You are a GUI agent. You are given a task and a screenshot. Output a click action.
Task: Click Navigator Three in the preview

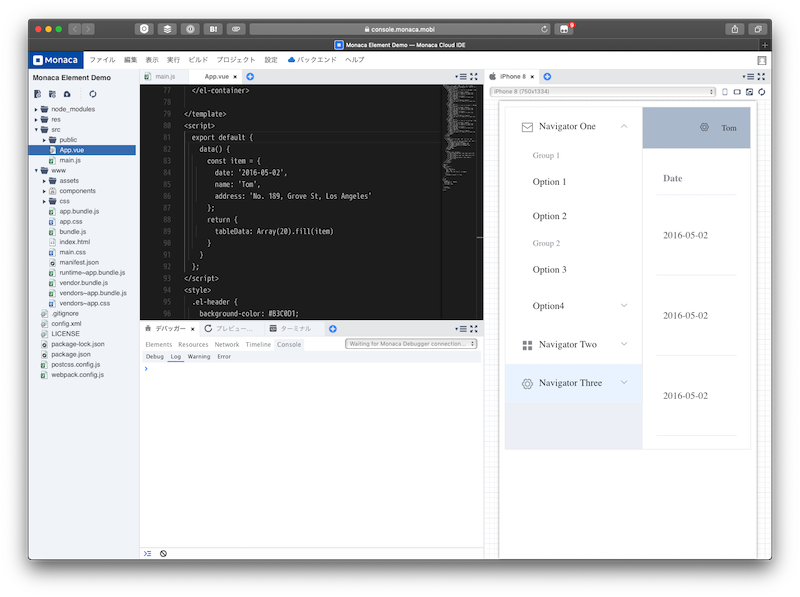click(x=574, y=383)
